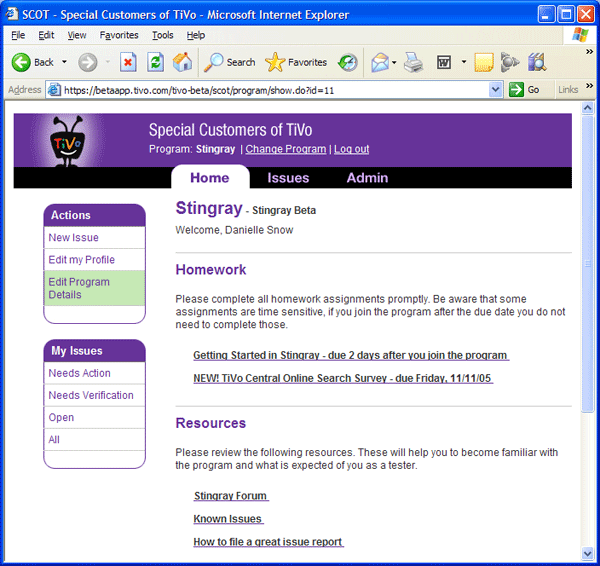This screenshot has width=600, height=566.
Task: Show Needs Verification issues
Action: 95,395
